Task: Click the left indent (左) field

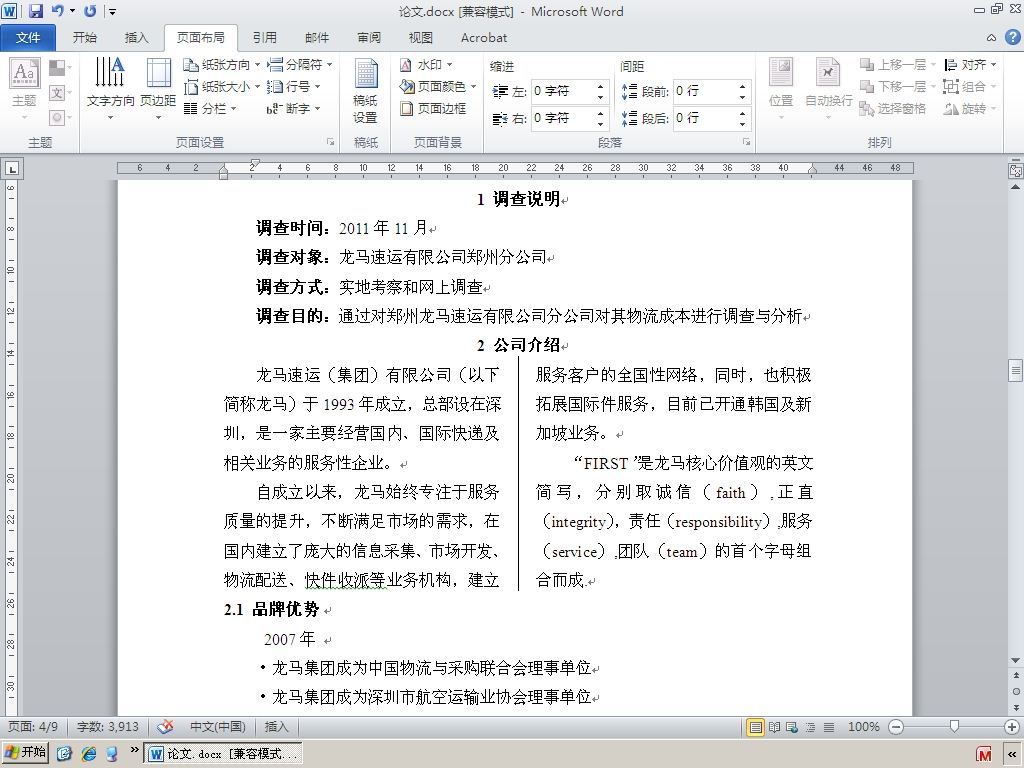Action: pyautogui.click(x=569, y=91)
